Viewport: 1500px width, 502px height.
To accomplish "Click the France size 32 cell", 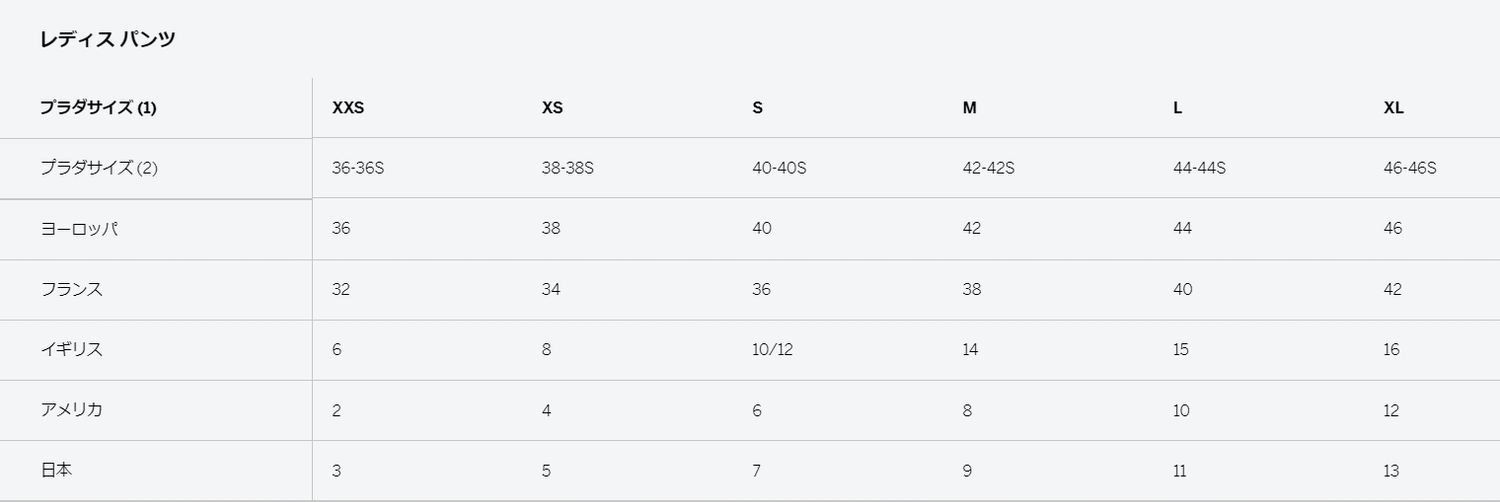I will tap(341, 290).
